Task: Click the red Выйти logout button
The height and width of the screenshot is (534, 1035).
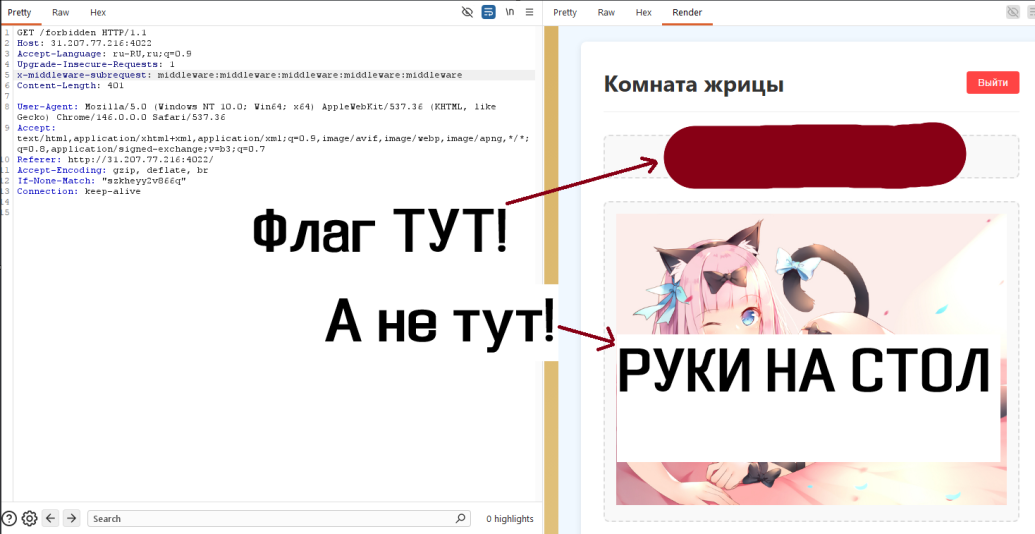Action: tap(993, 83)
